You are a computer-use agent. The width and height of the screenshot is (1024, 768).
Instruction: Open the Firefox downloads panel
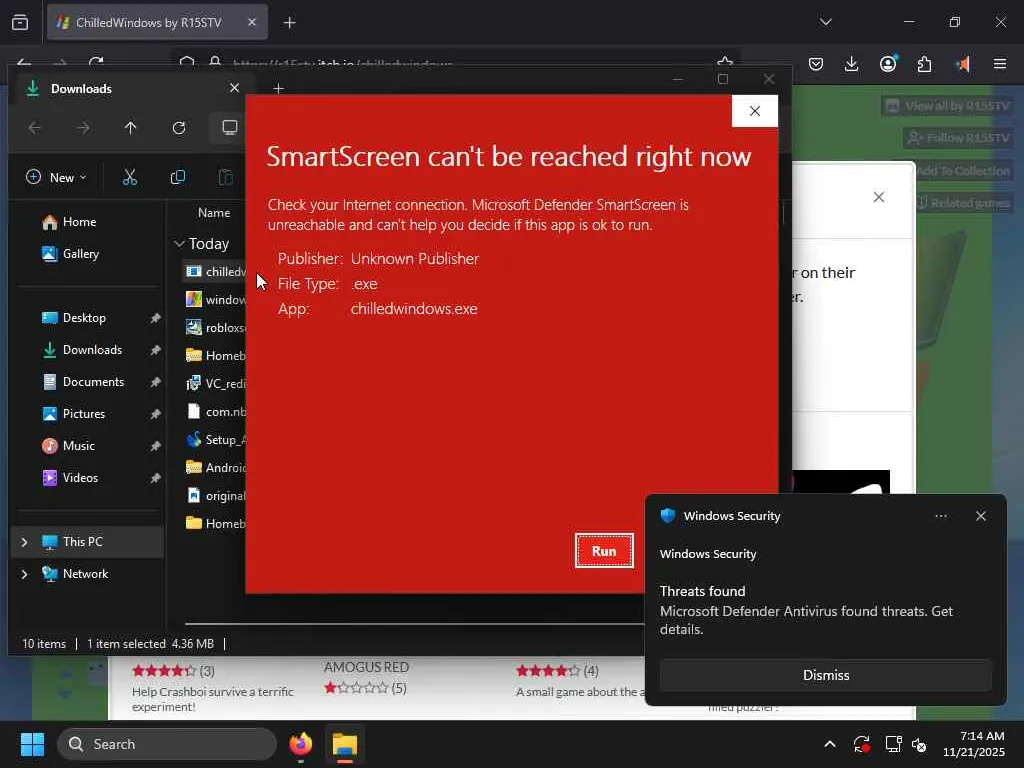tap(851, 64)
